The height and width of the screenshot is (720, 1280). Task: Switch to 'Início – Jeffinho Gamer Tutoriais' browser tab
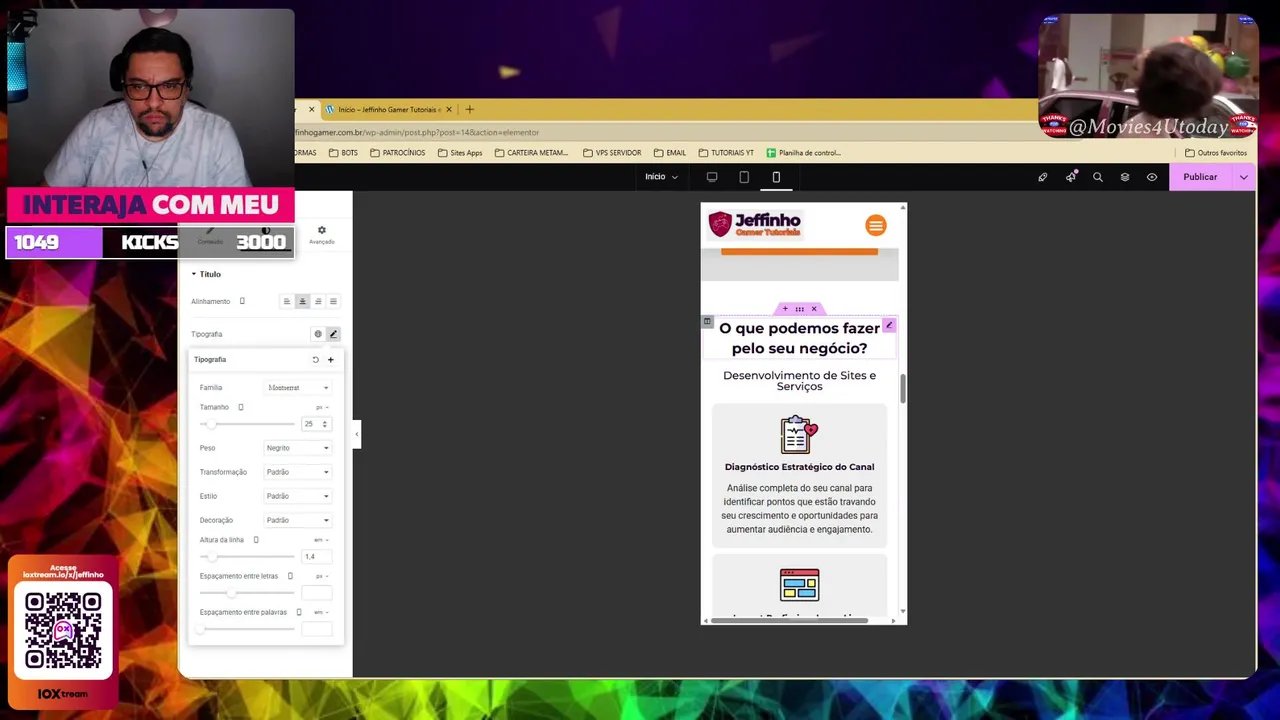click(389, 109)
